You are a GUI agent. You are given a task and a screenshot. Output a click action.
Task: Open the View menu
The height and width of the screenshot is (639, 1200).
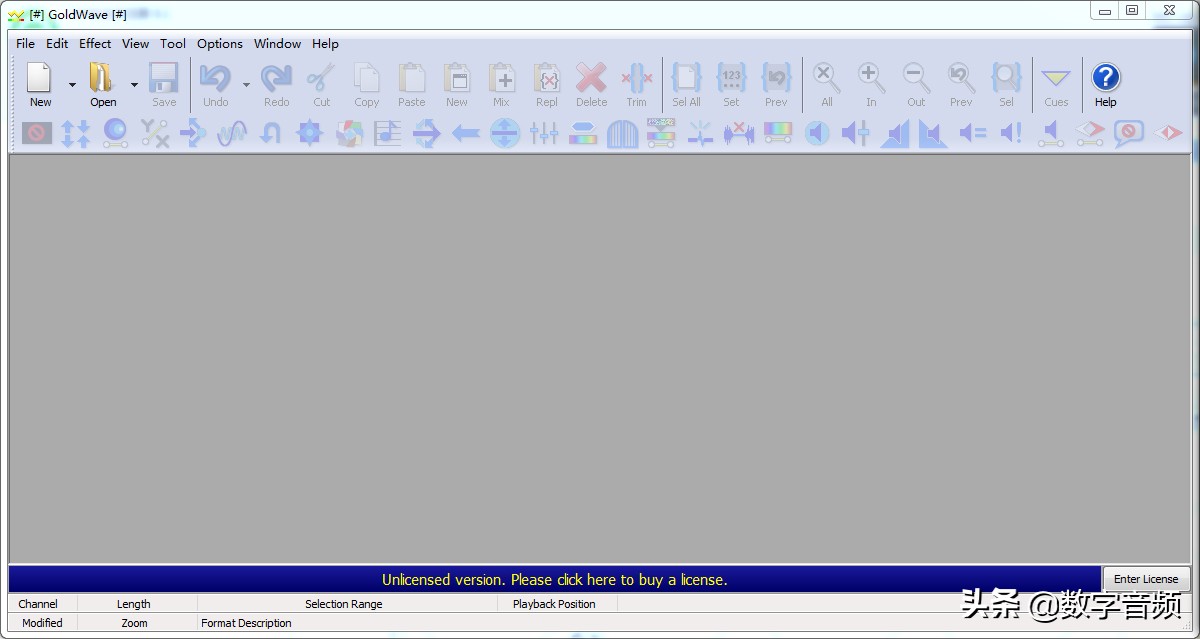point(135,44)
